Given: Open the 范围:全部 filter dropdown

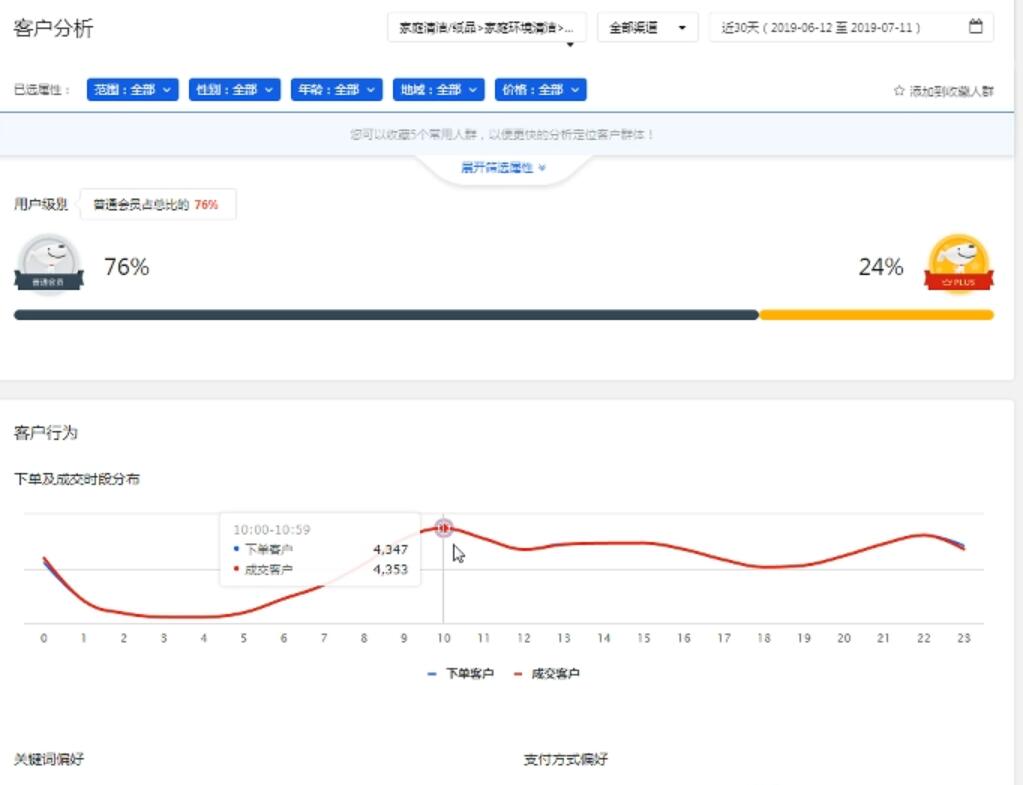Looking at the screenshot, I should (132, 89).
